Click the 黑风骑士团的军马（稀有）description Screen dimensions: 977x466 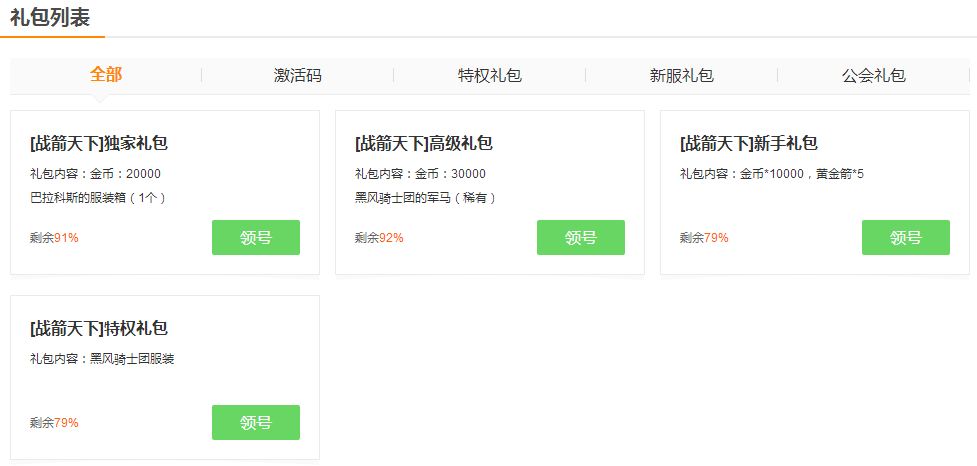click(426, 198)
